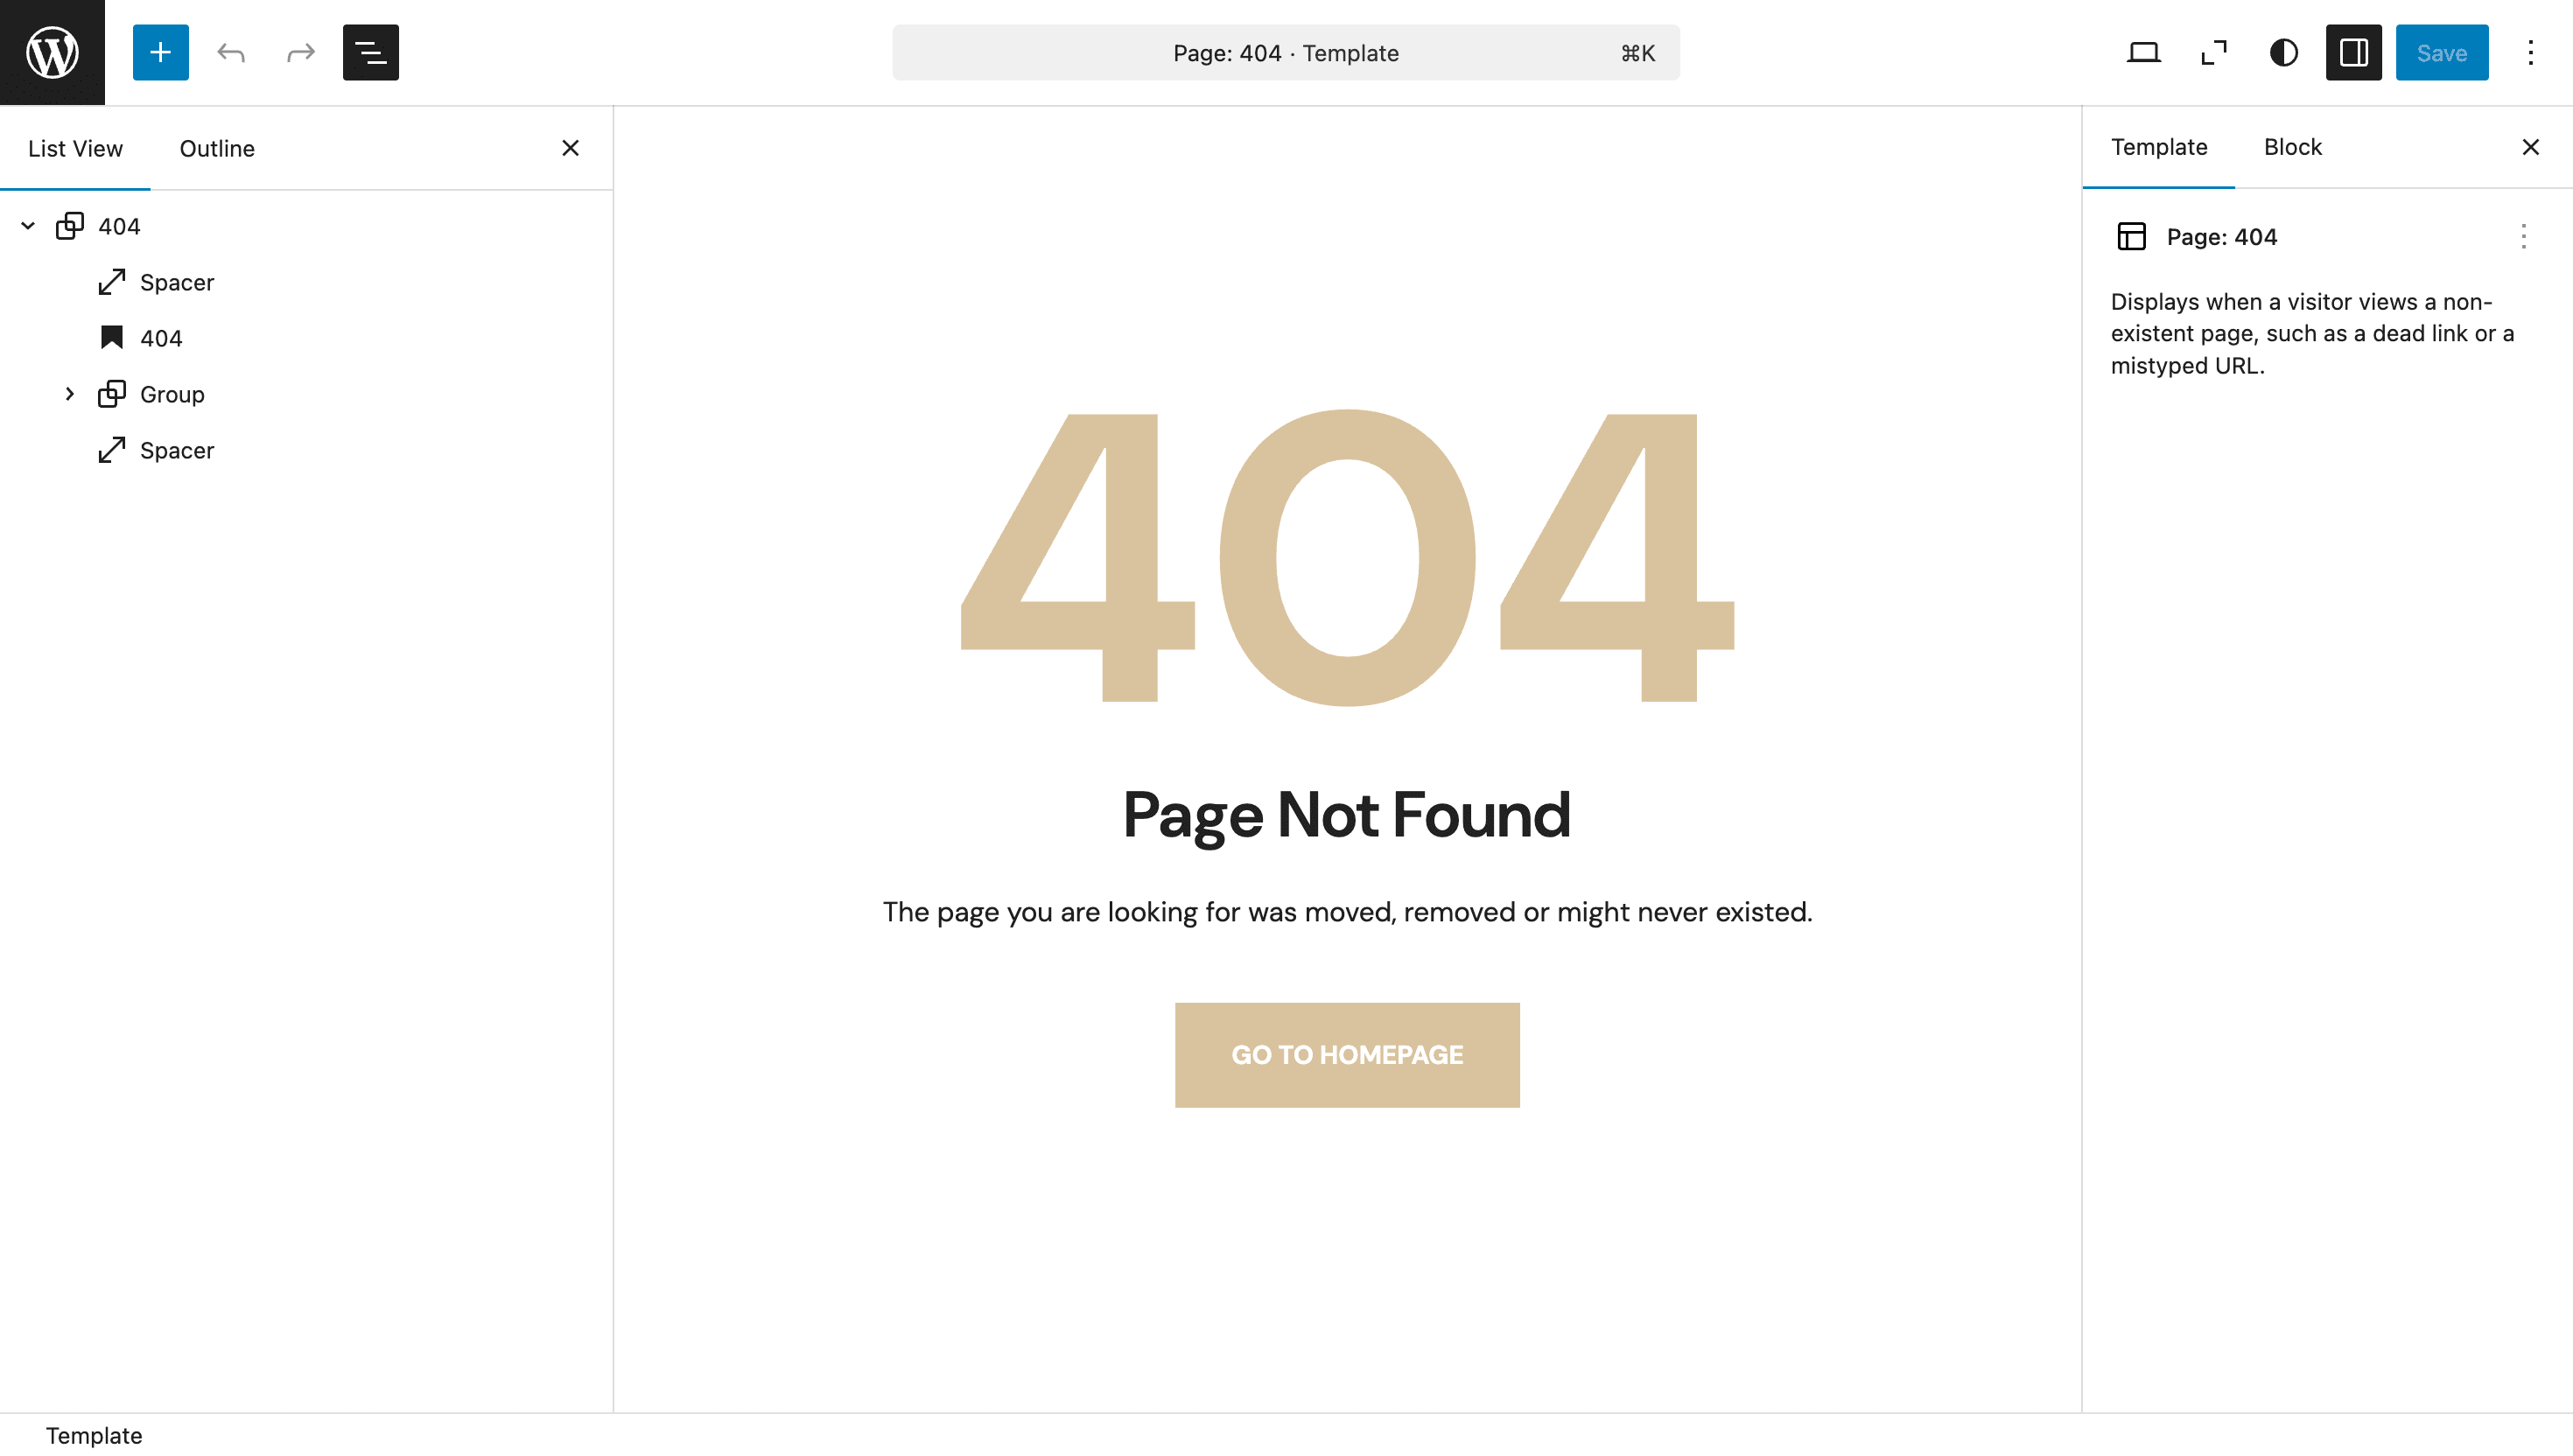The width and height of the screenshot is (2573, 1456).
Task: Open the Page: 404 template actions menu
Action: (x=2523, y=237)
